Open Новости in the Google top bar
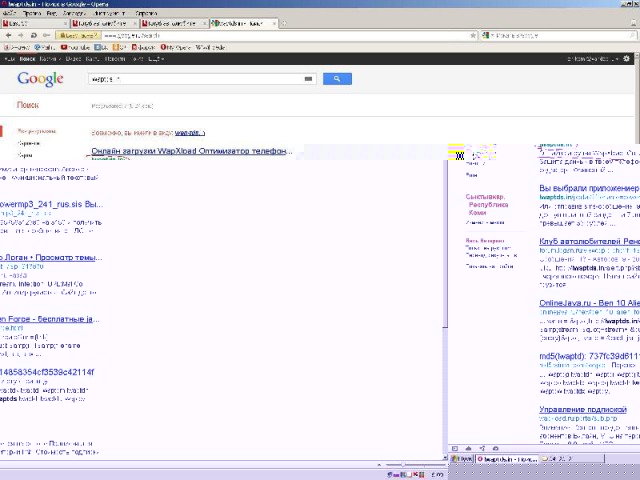The image size is (640, 480). pos(115,59)
